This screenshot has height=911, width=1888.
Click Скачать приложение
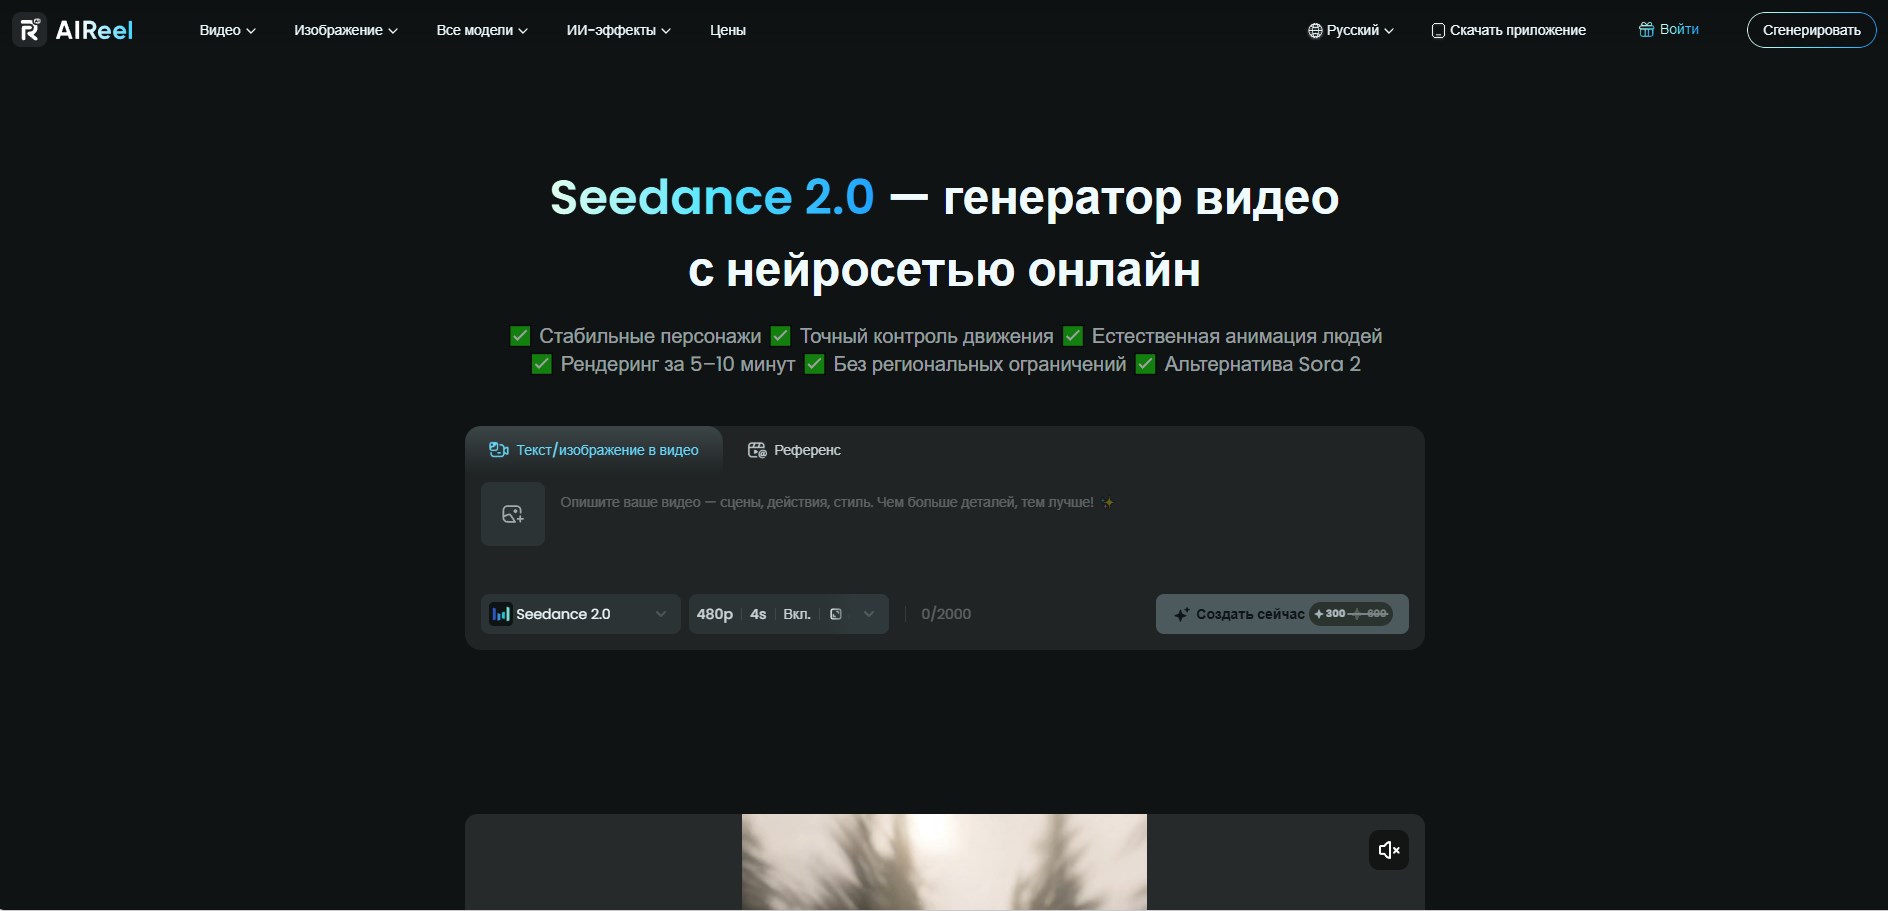pos(1509,30)
